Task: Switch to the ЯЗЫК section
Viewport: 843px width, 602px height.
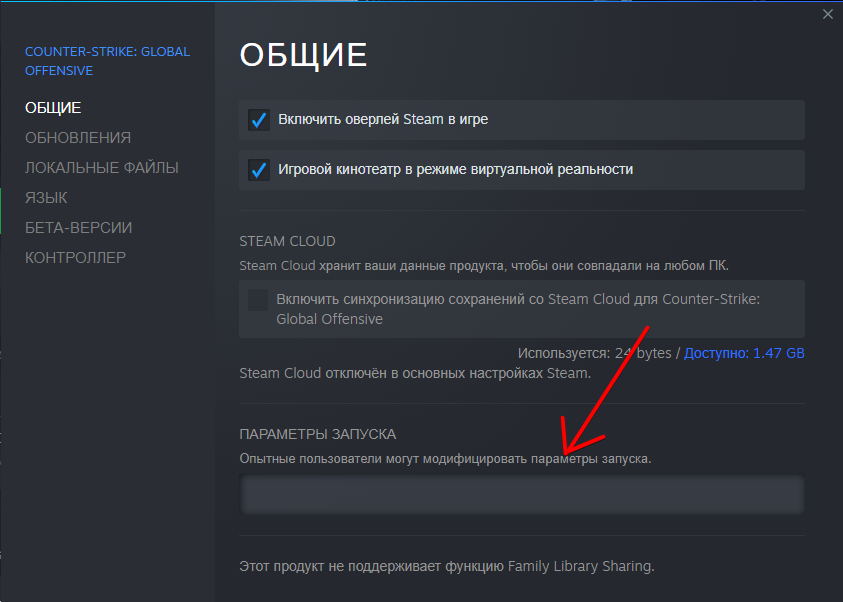Action: coord(46,198)
